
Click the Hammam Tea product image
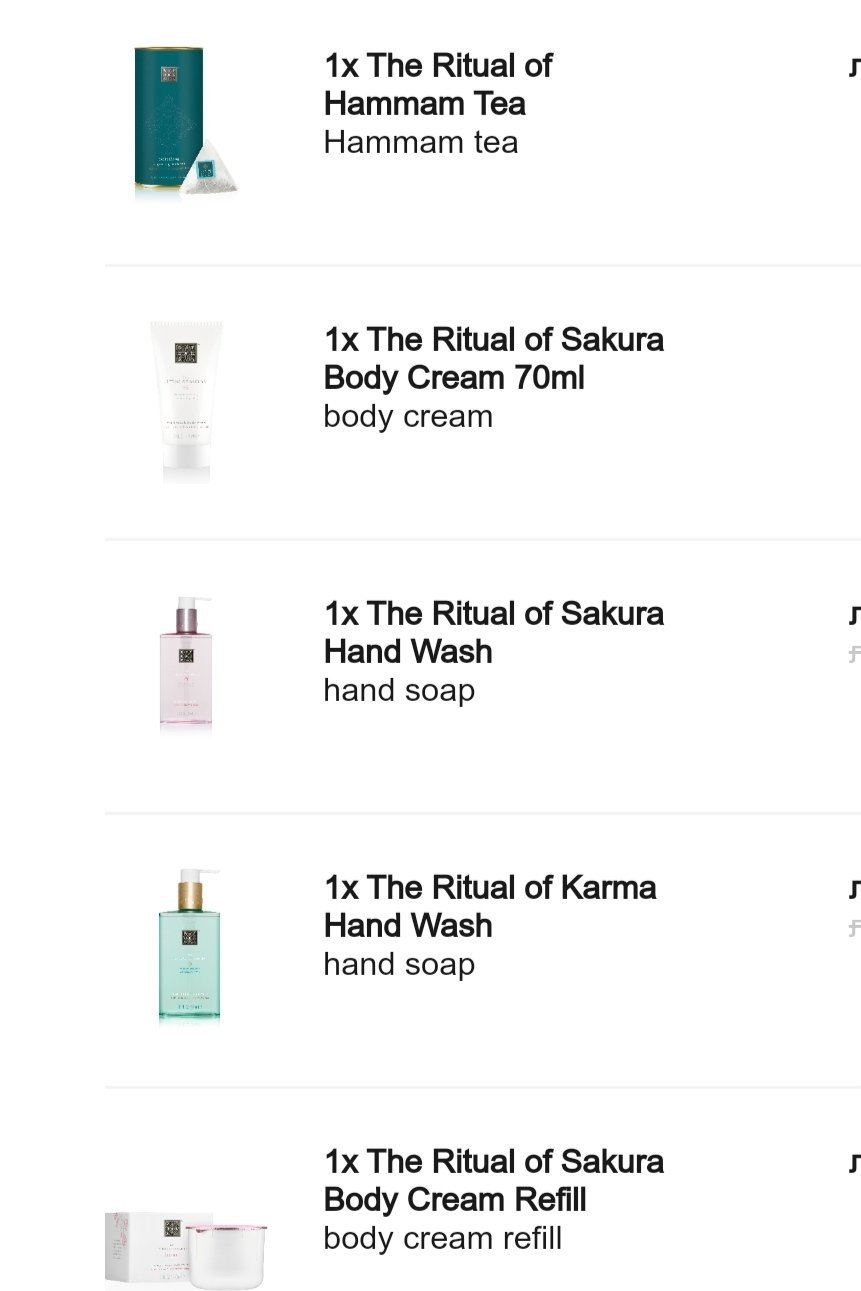[x=185, y=122]
